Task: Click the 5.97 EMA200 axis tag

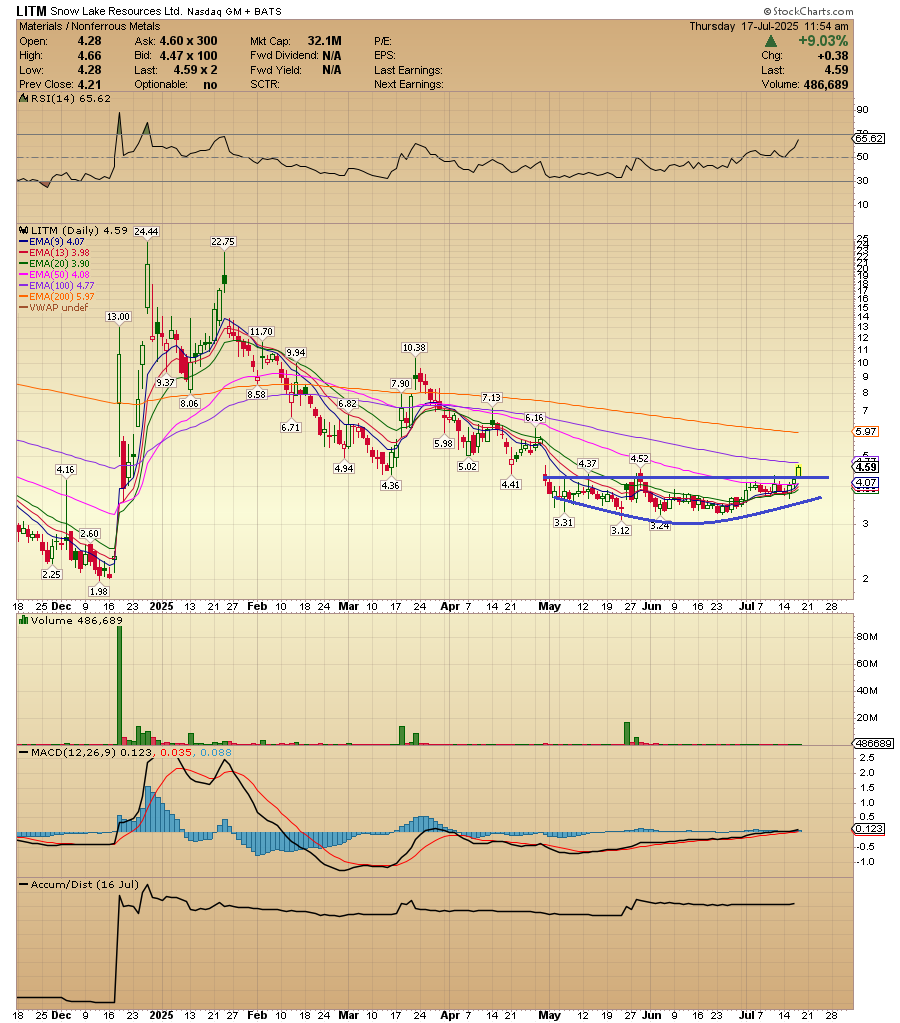Action: (x=866, y=431)
